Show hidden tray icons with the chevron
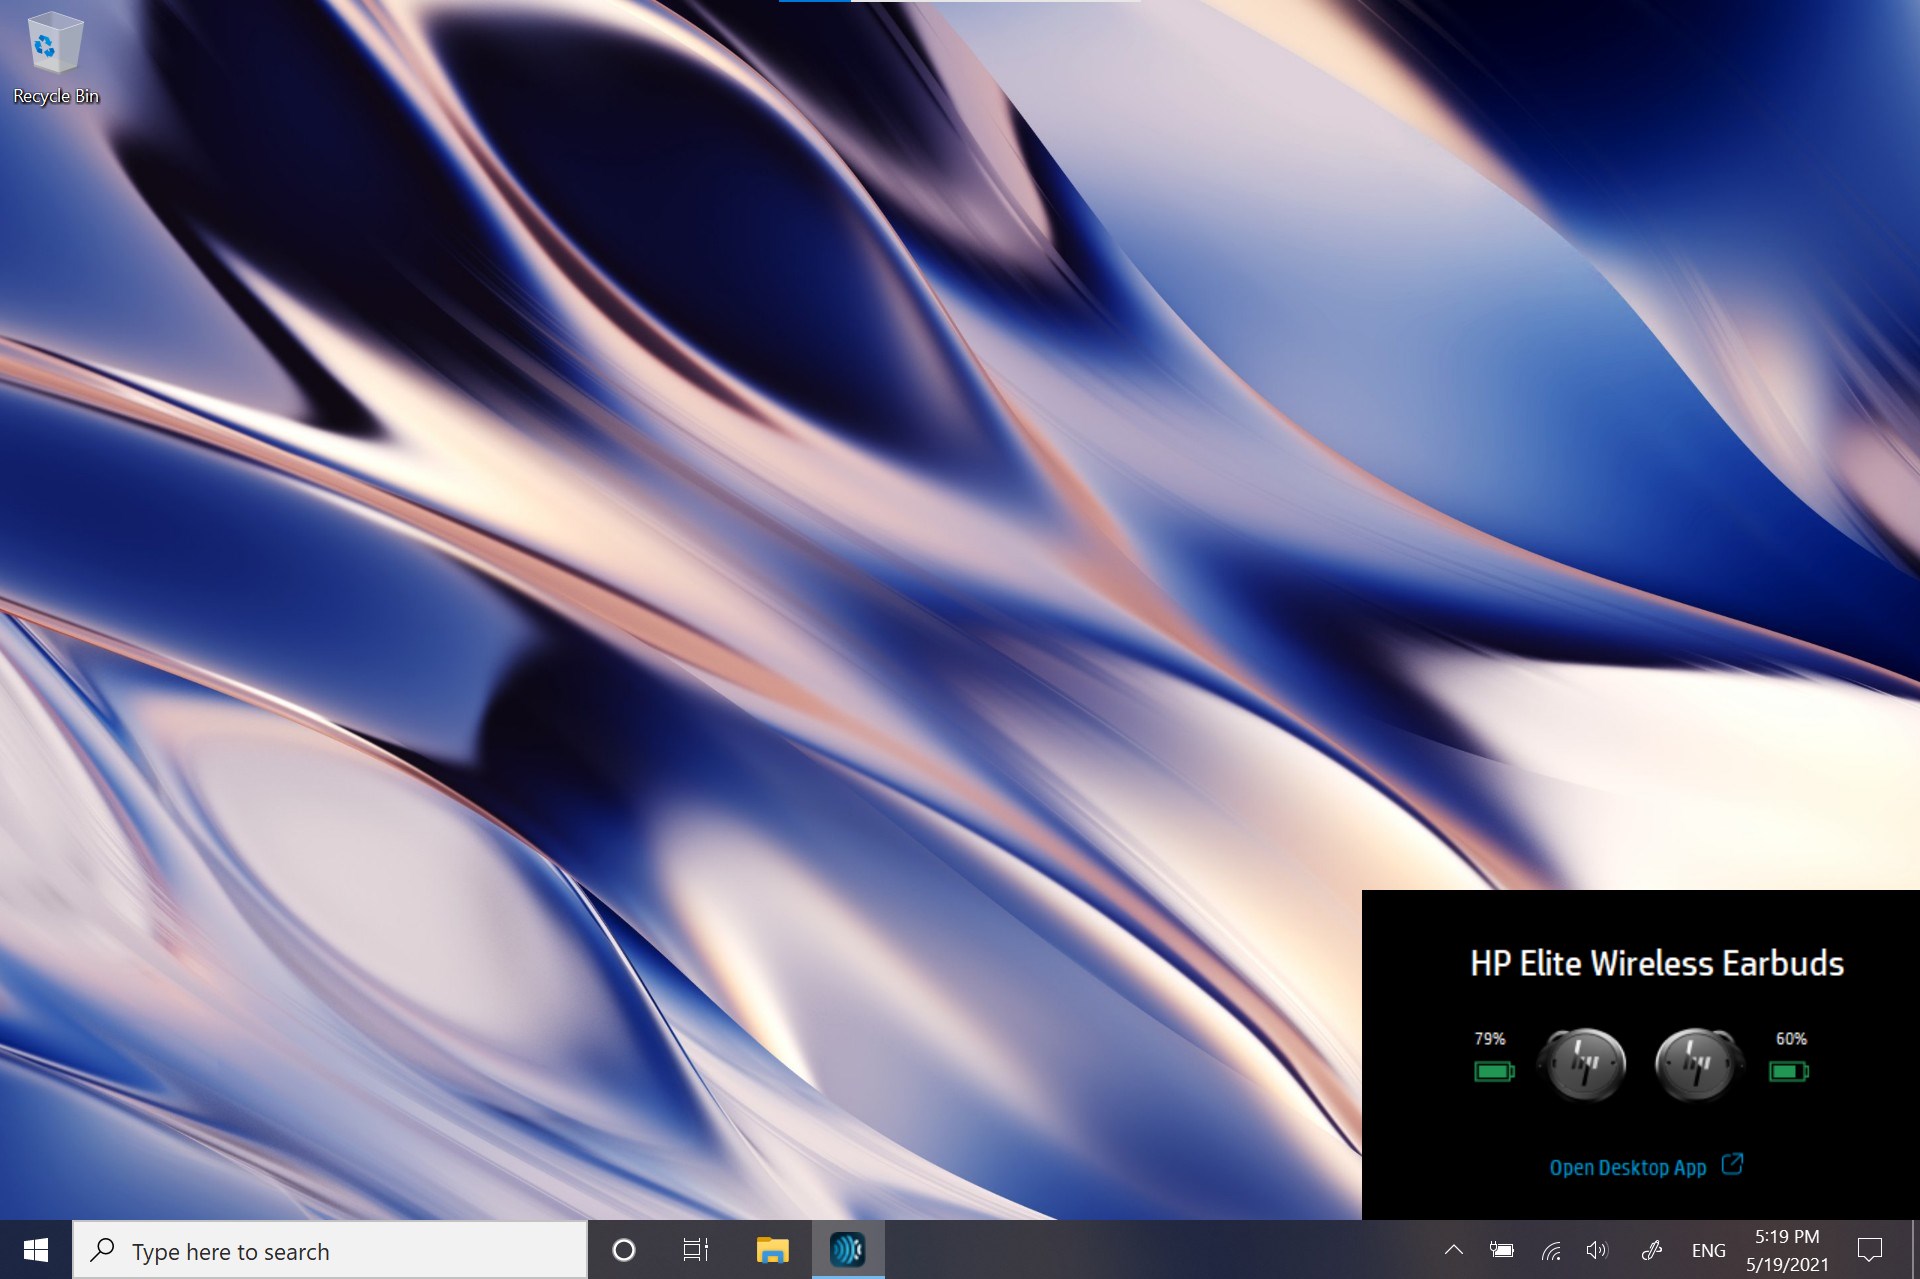This screenshot has height=1279, width=1920. [1453, 1249]
